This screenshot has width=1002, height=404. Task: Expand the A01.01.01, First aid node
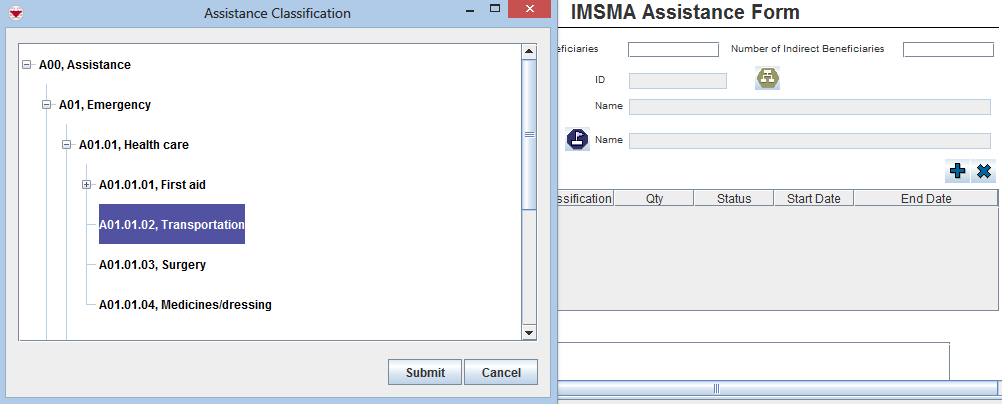pyautogui.click(x=86, y=185)
